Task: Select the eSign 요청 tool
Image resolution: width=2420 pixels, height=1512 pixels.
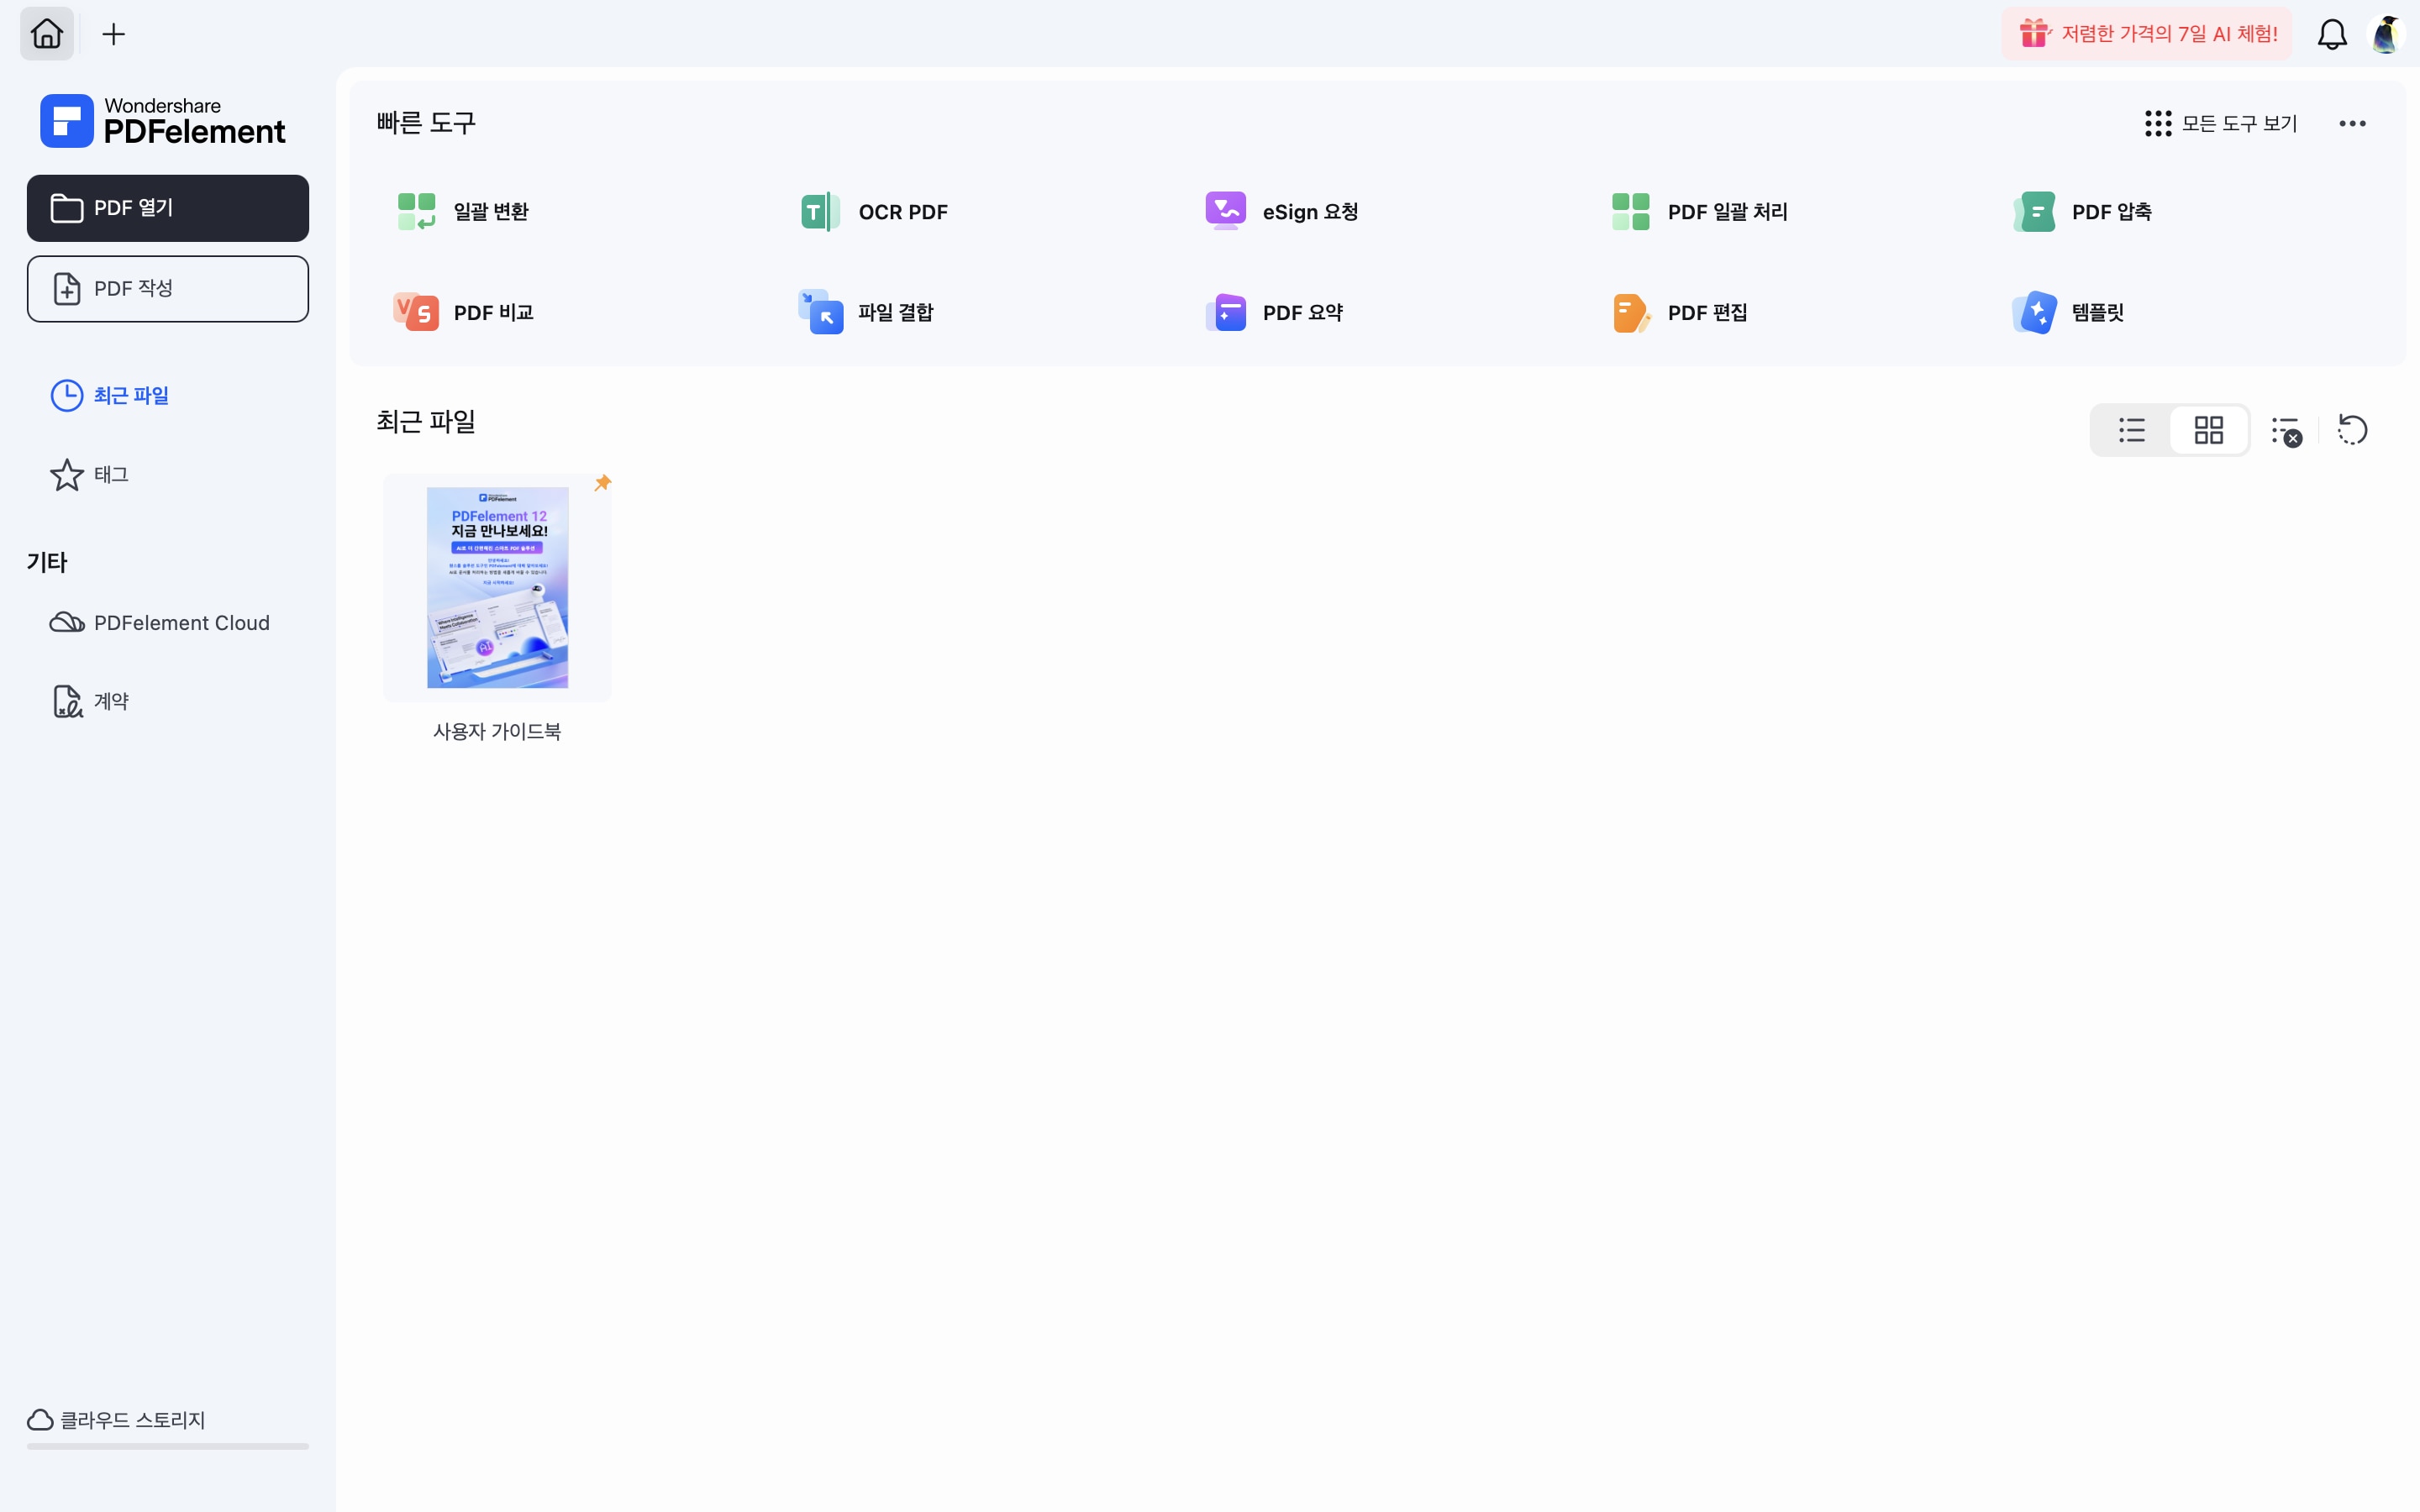Action: point(1307,211)
